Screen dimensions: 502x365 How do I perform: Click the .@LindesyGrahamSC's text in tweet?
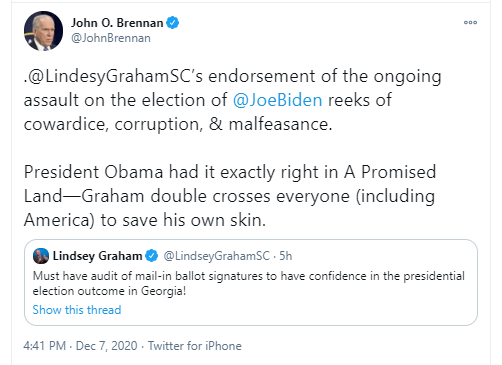(x=113, y=76)
